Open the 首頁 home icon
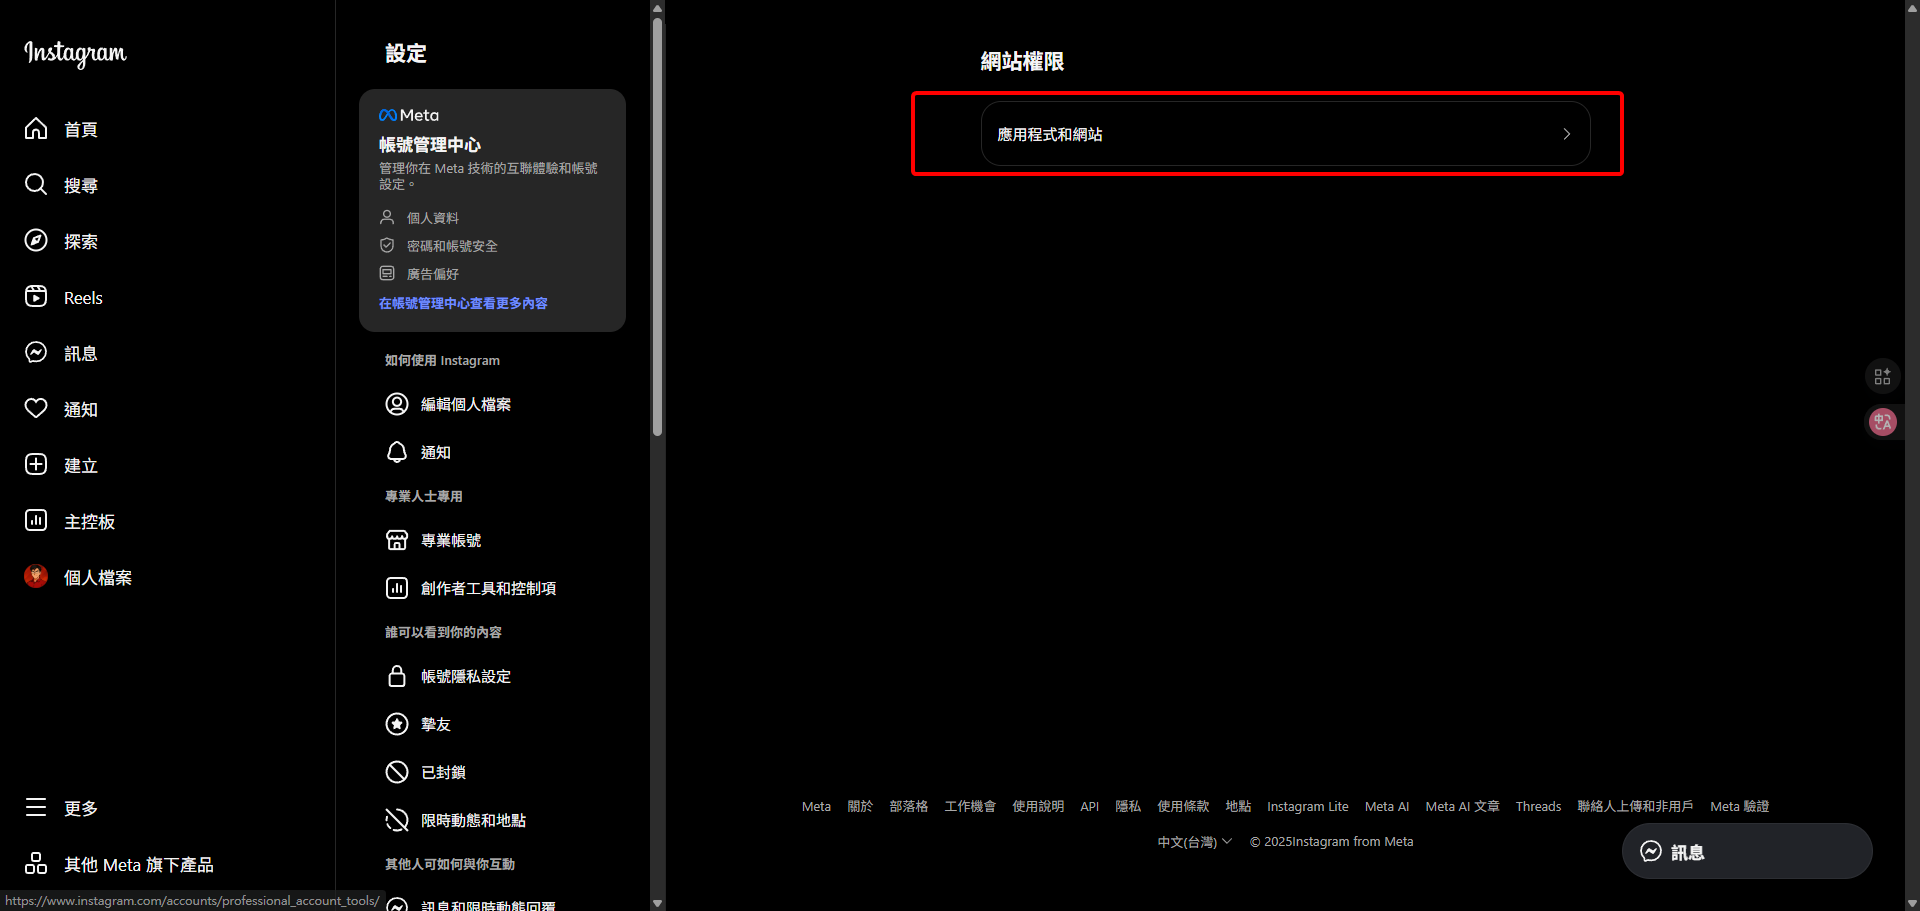Screen dimensions: 1920x911 tap(36, 129)
